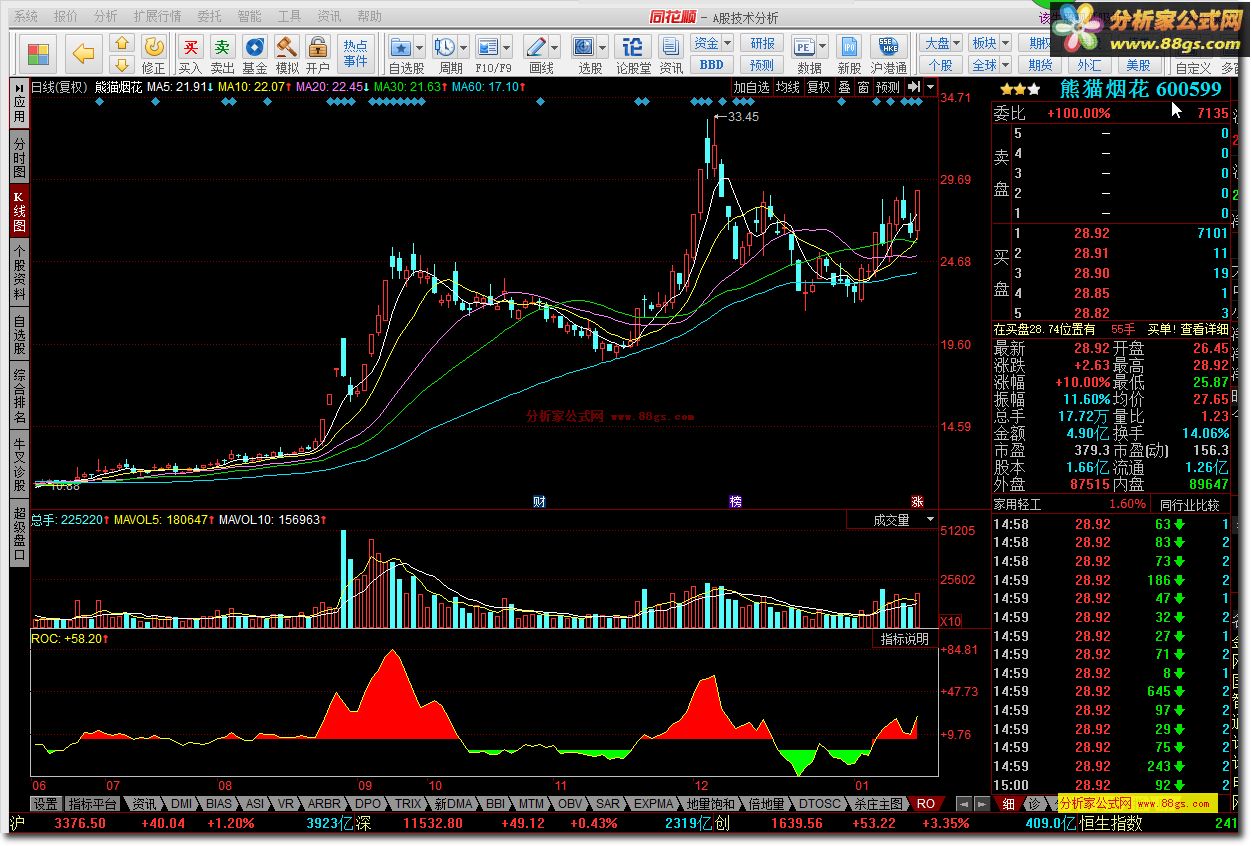Toggle the chart header 预测 option

888,88
